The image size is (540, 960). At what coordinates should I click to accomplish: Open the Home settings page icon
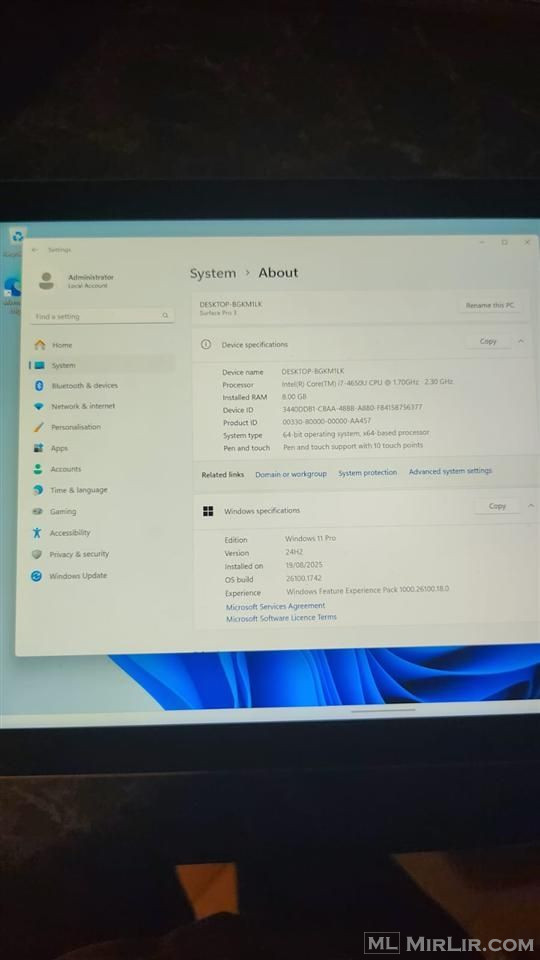pos(40,345)
